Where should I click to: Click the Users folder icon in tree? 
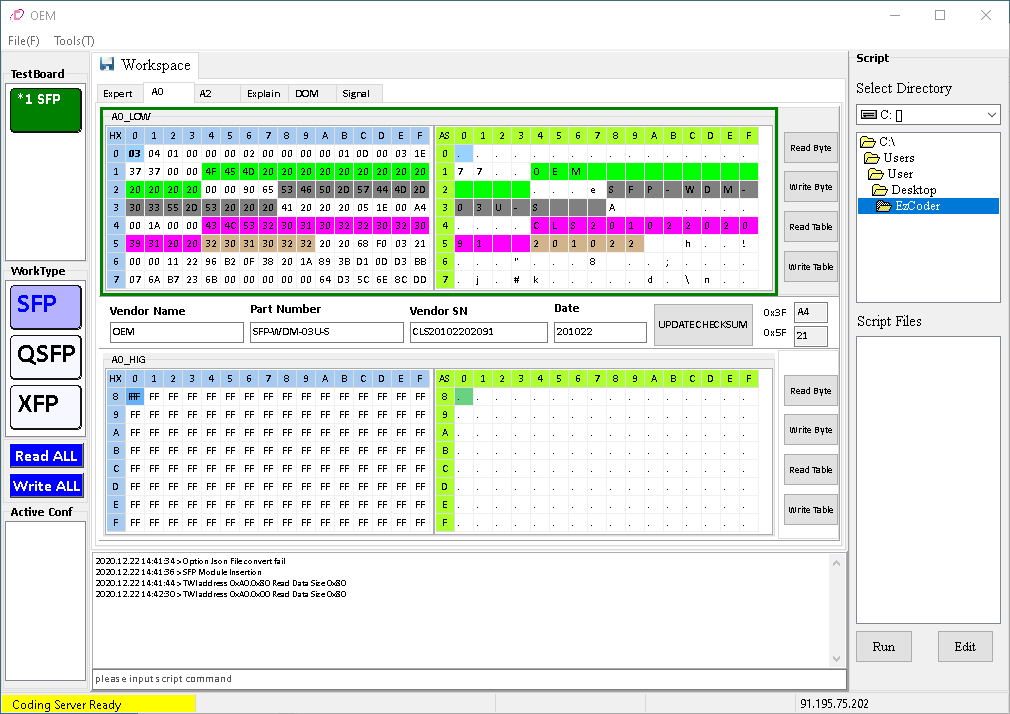[872, 158]
